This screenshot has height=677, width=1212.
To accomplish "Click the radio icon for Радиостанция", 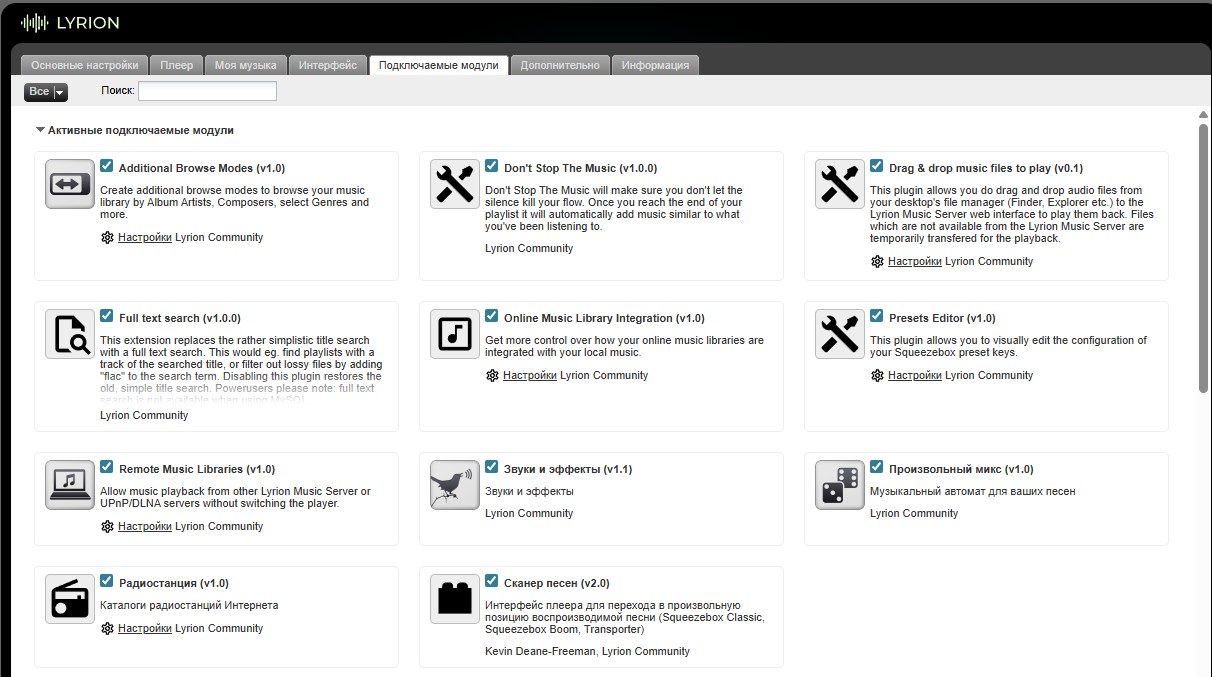I will 70,599.
